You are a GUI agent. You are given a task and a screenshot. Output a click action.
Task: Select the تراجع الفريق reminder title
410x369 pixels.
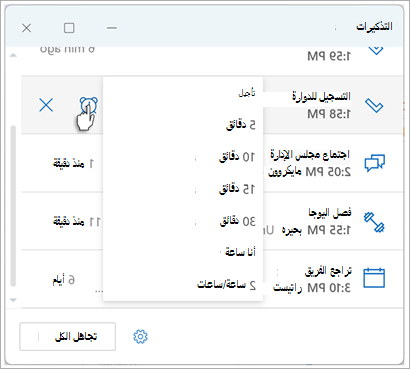click(x=328, y=271)
